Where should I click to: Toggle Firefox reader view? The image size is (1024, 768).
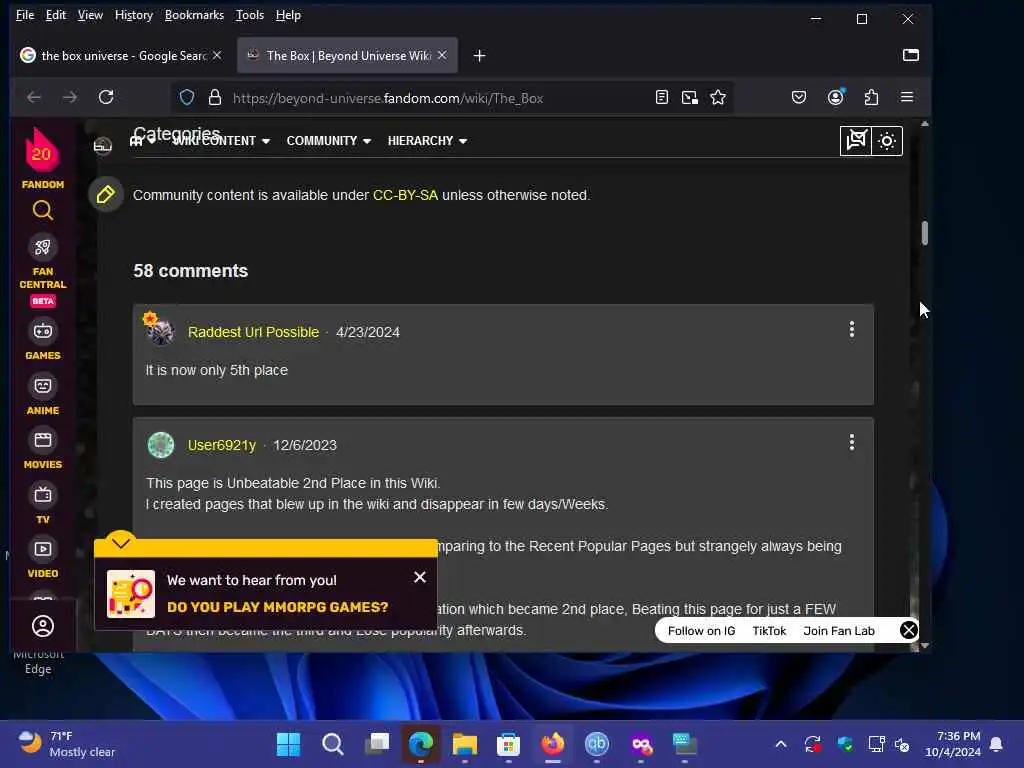(x=662, y=97)
